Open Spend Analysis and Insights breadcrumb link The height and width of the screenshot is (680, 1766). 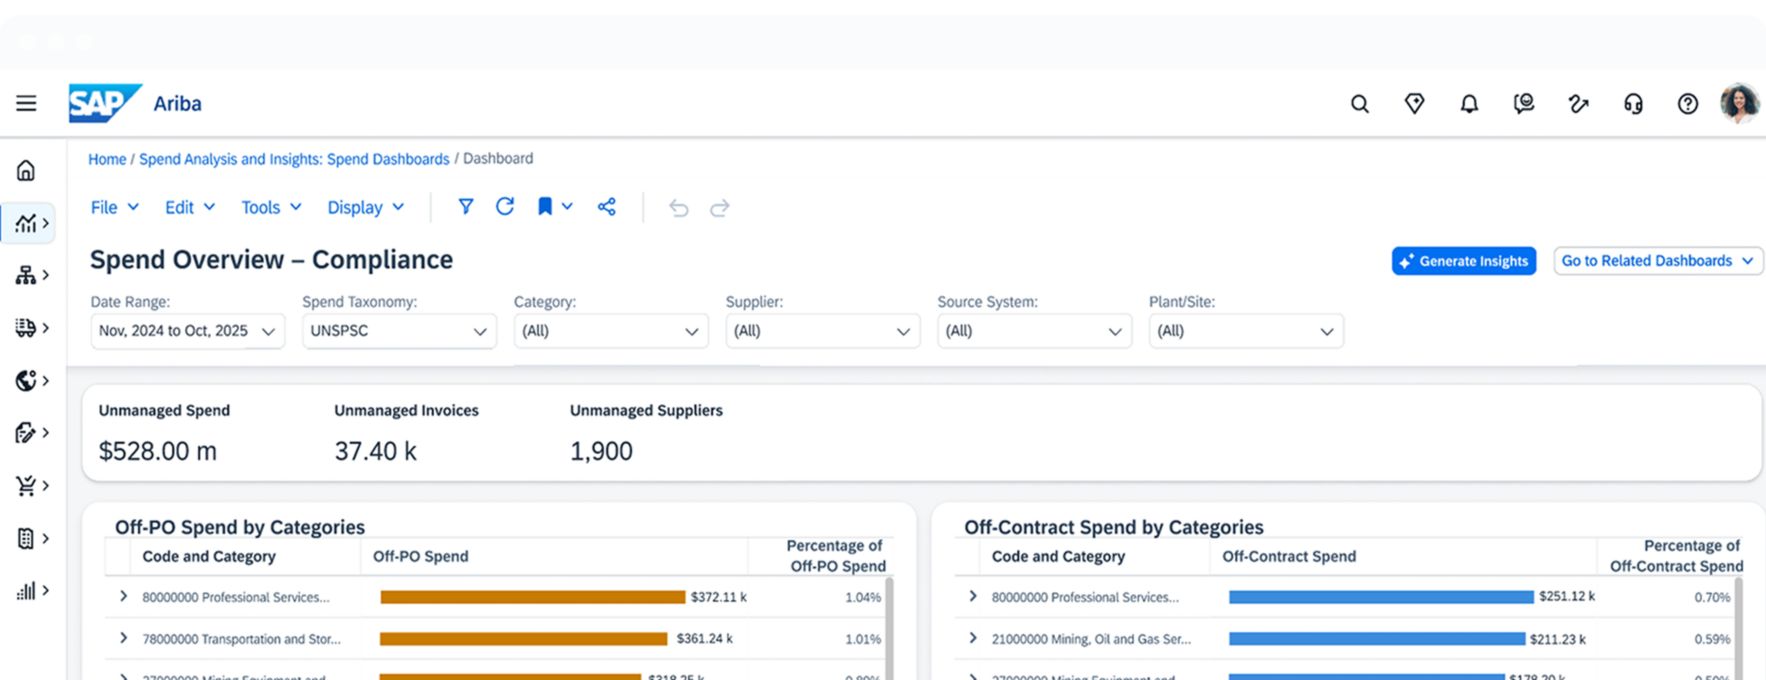point(294,159)
